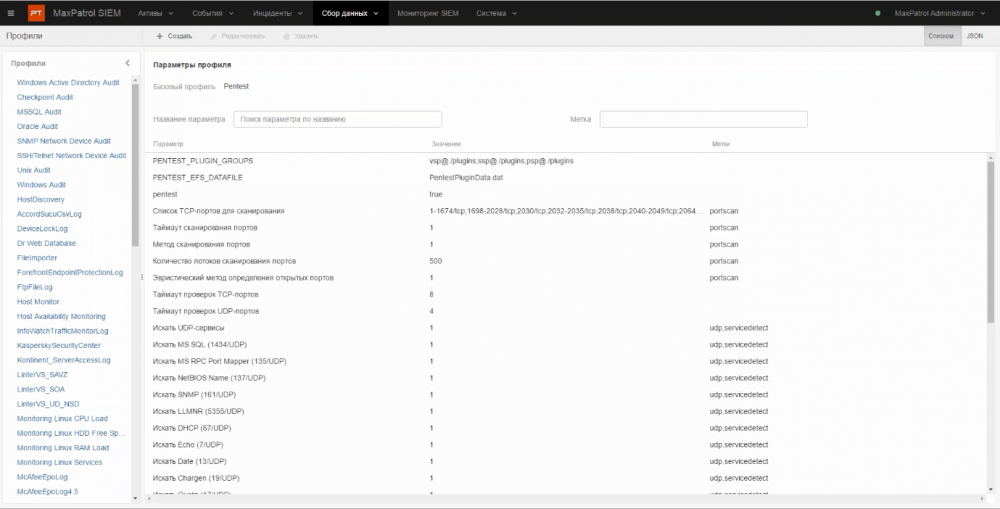Viewport: 1000px width, 509px height.
Task: Click the pencil edit icon in toolbar
Action: pyautogui.click(x=211, y=36)
